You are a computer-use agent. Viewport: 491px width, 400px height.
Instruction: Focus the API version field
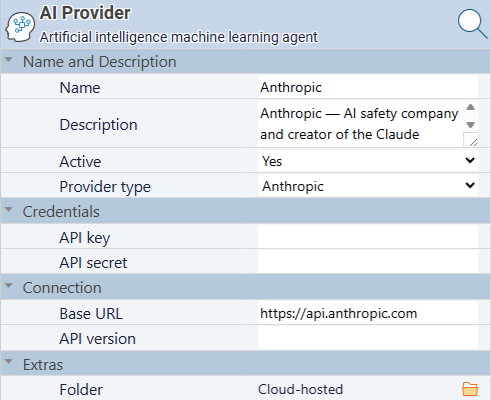click(x=368, y=338)
